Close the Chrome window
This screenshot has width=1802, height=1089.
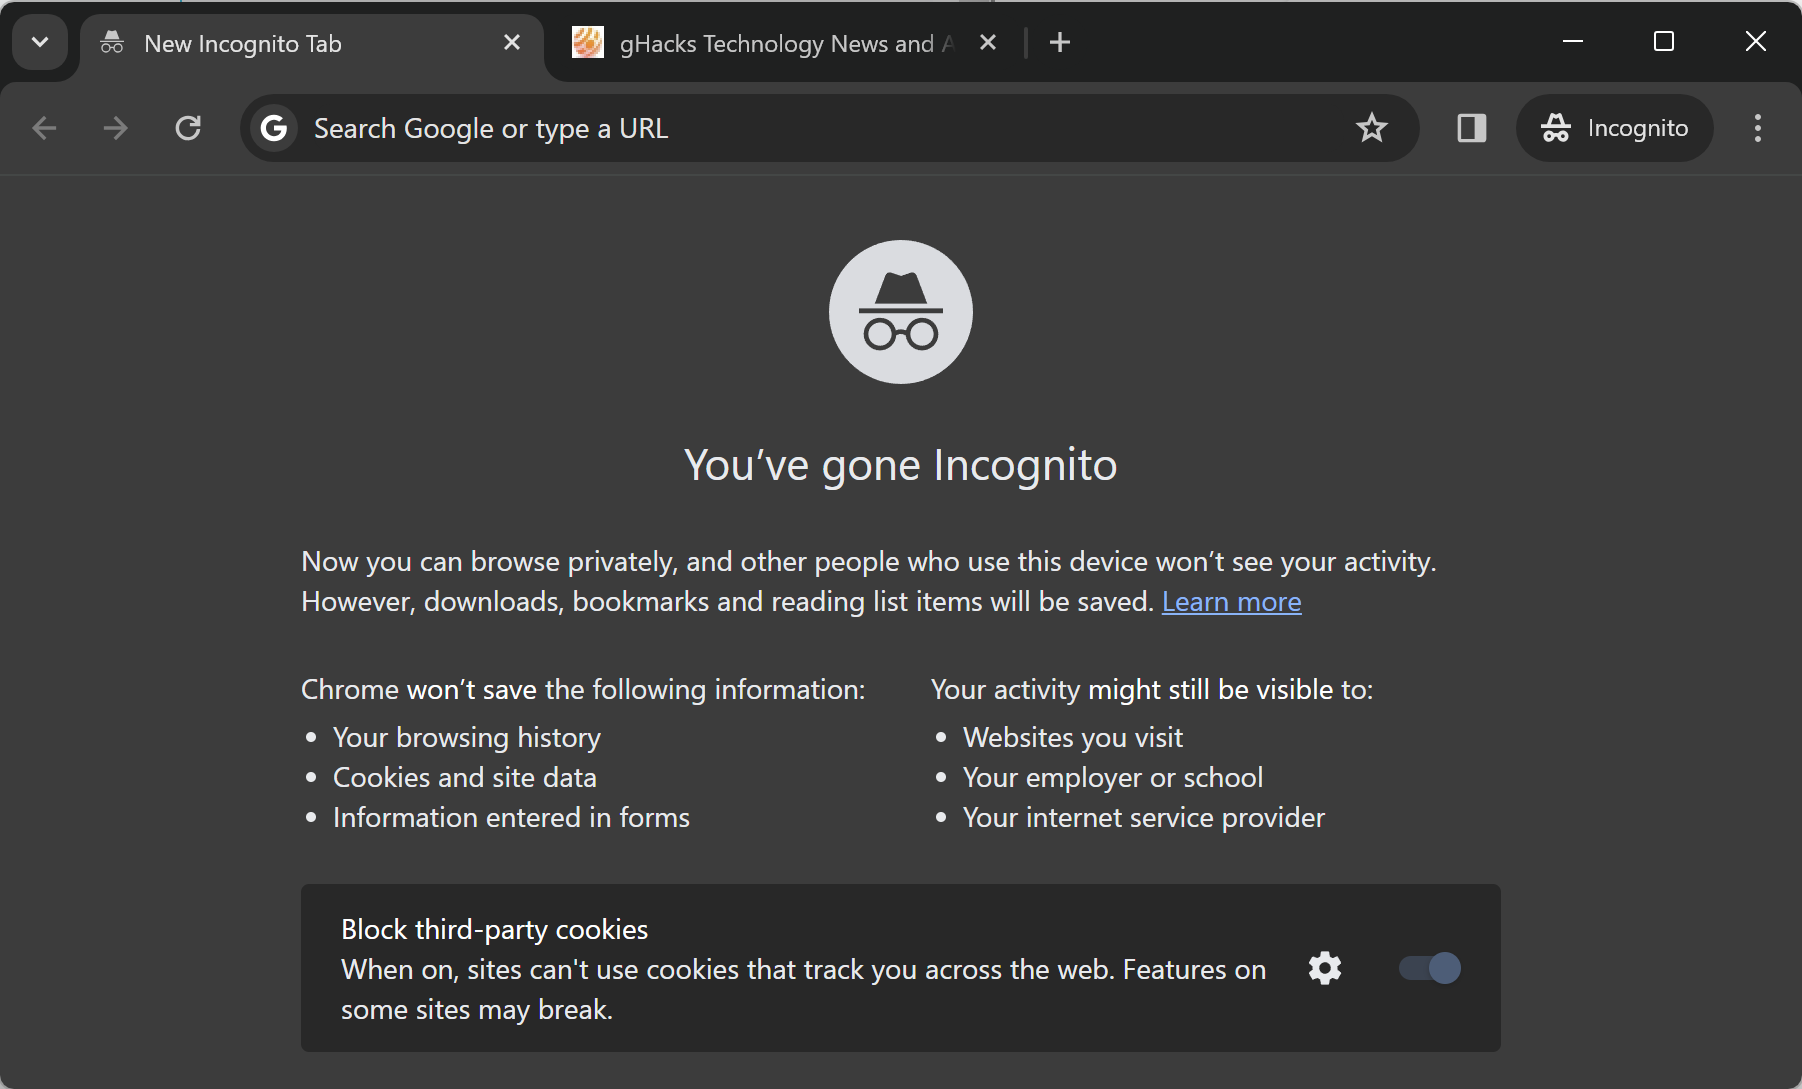coord(1755,41)
